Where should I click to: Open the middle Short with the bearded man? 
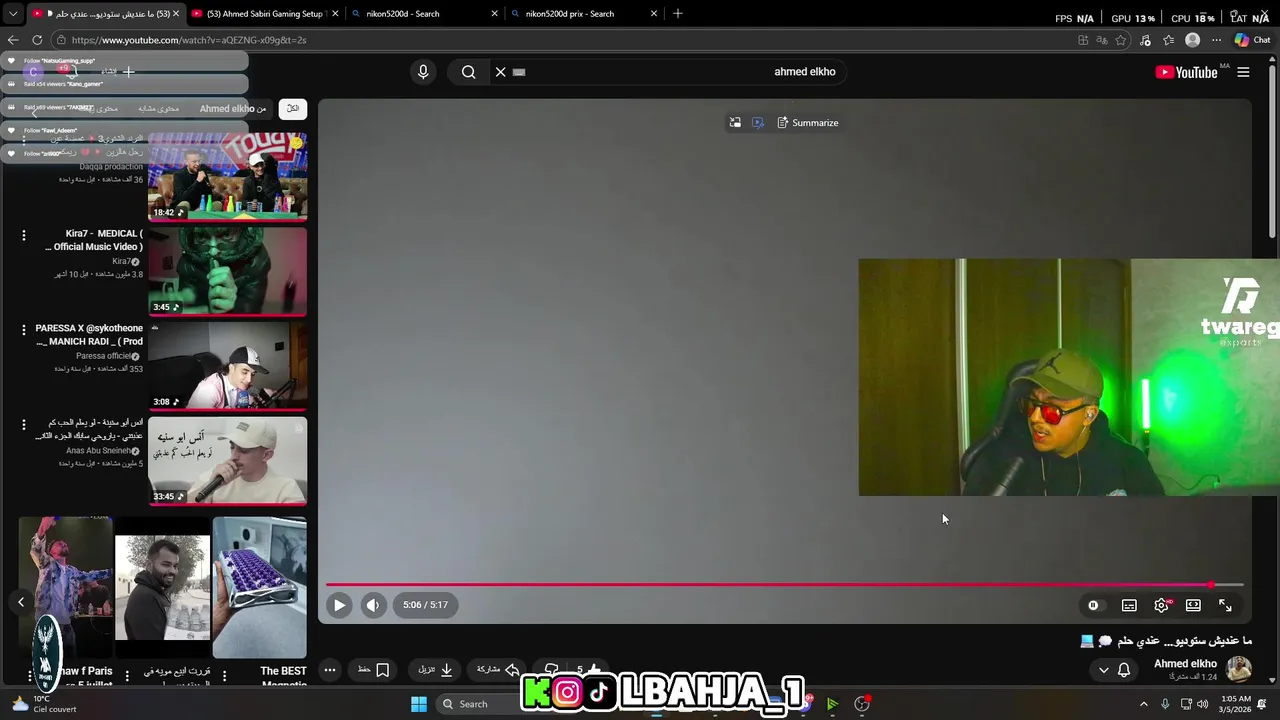click(162, 588)
